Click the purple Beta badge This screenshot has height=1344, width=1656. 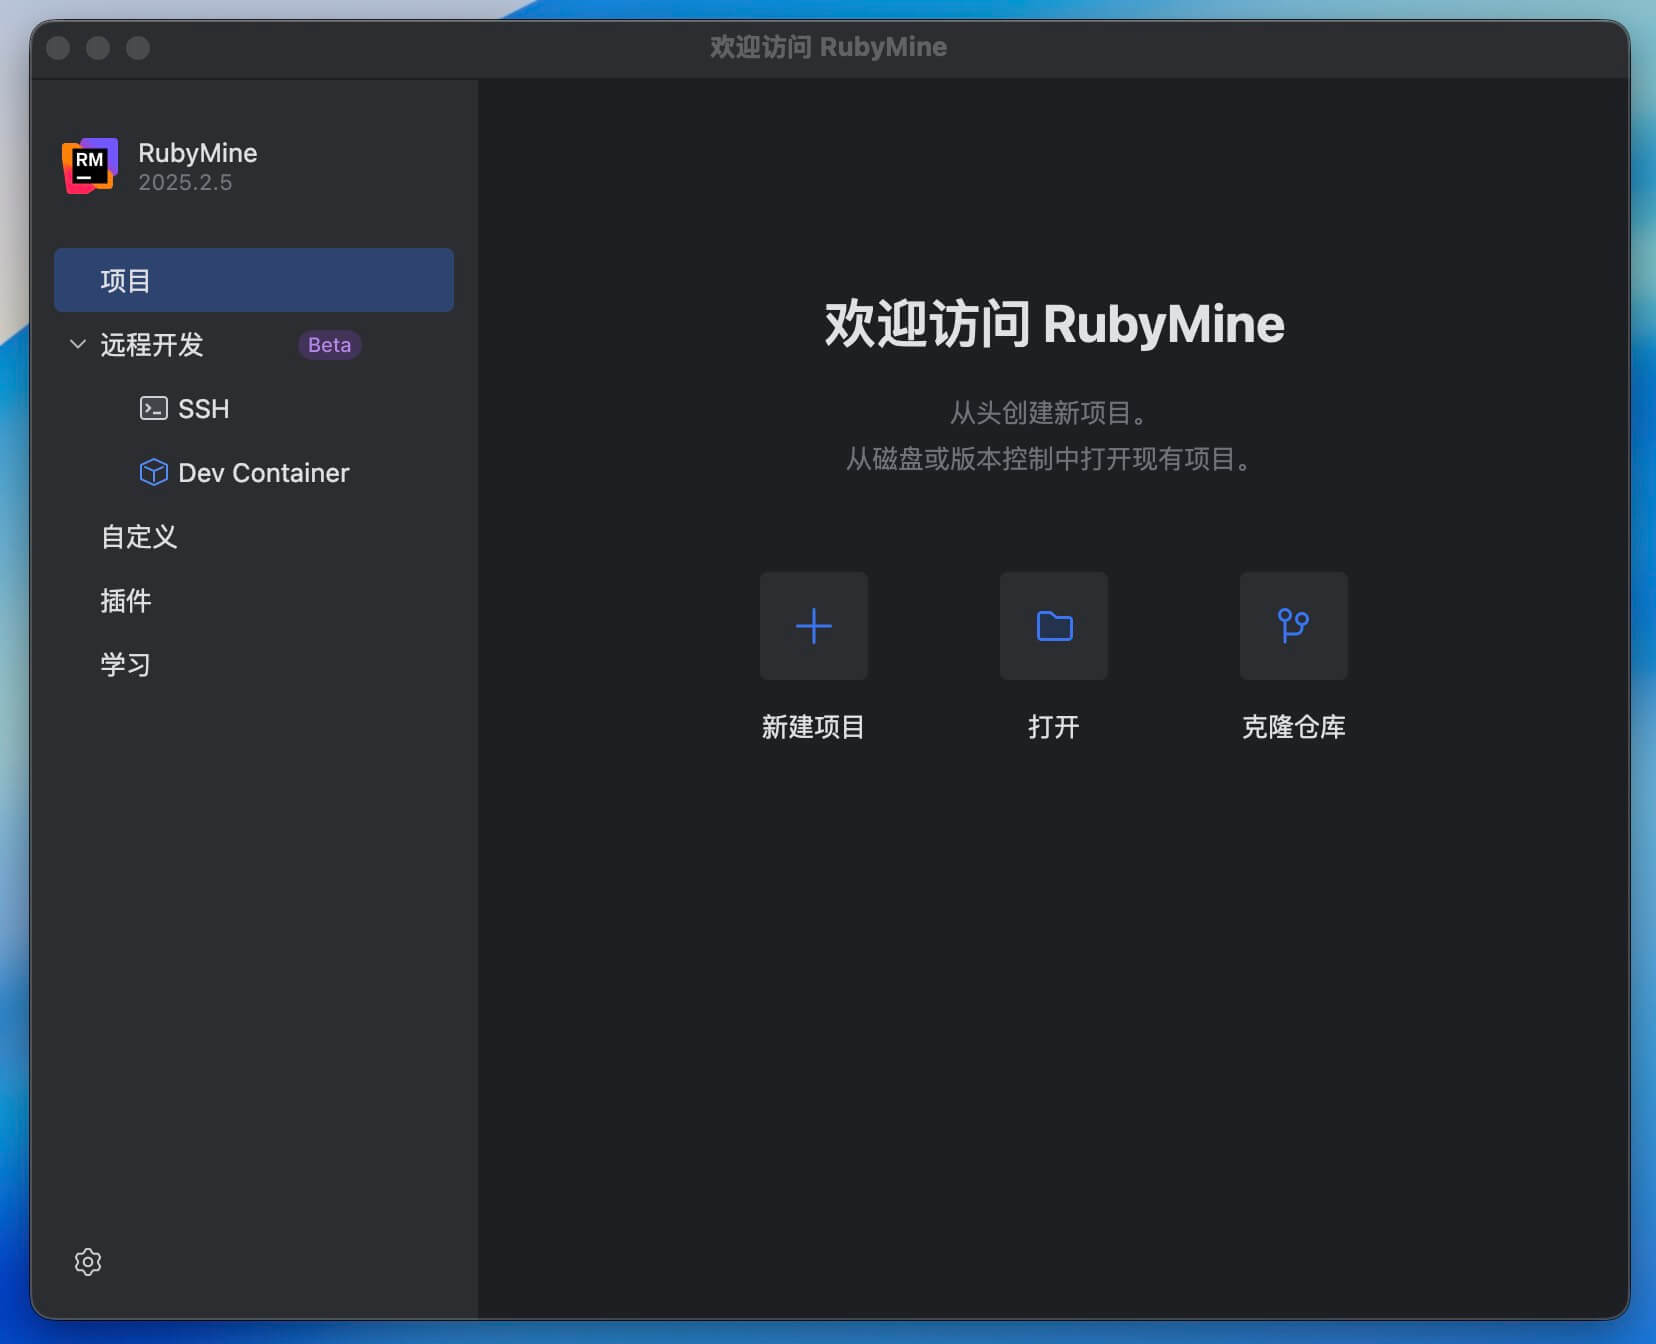[329, 345]
